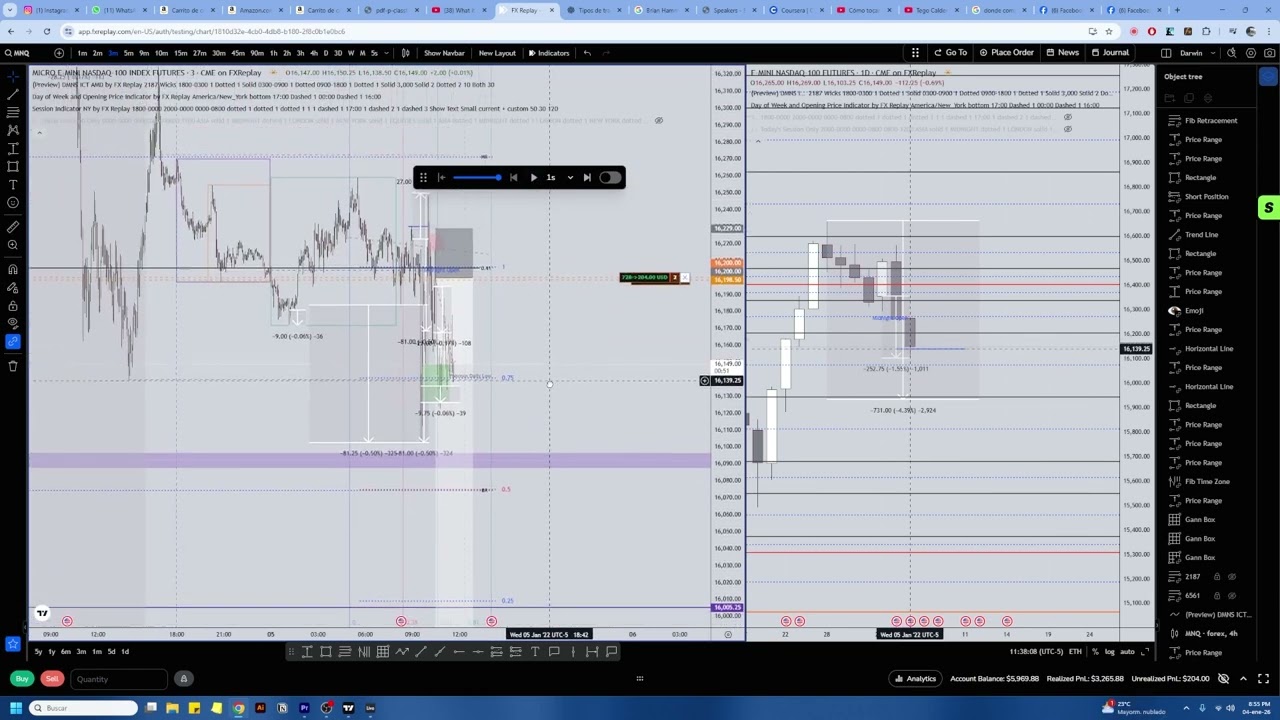Grab the top menu grip dots icon
Viewport: 1280px width, 720px height.
pyautogui.click(x=915, y=53)
